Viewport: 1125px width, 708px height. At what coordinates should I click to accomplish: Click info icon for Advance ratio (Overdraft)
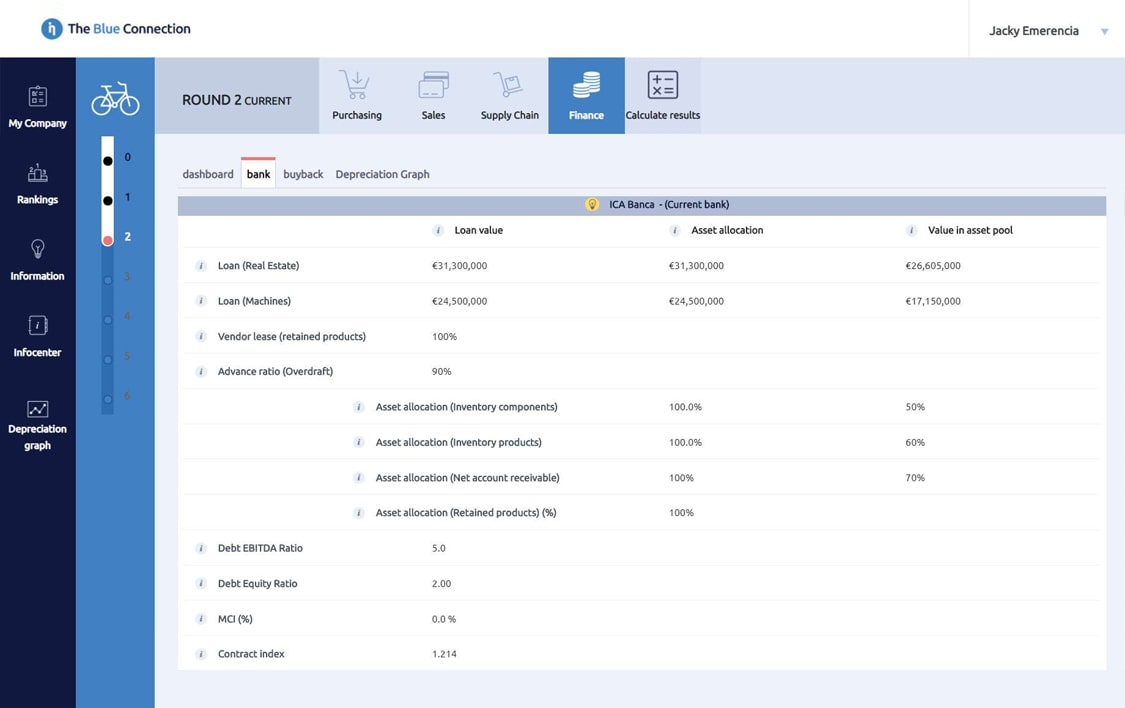click(201, 372)
